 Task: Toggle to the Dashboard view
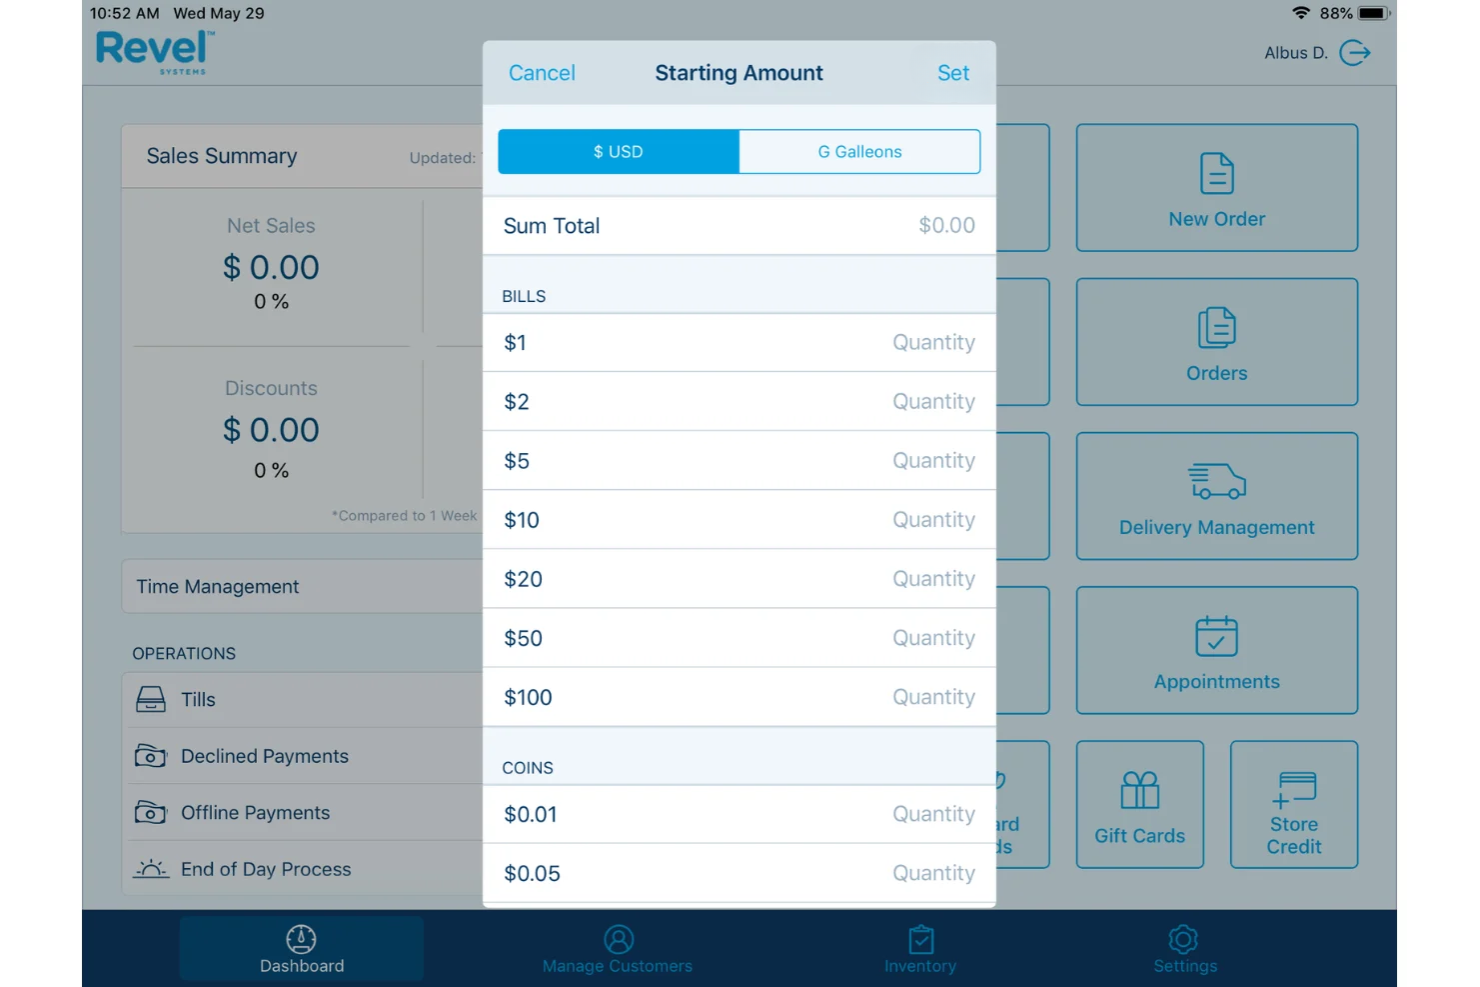click(301, 948)
